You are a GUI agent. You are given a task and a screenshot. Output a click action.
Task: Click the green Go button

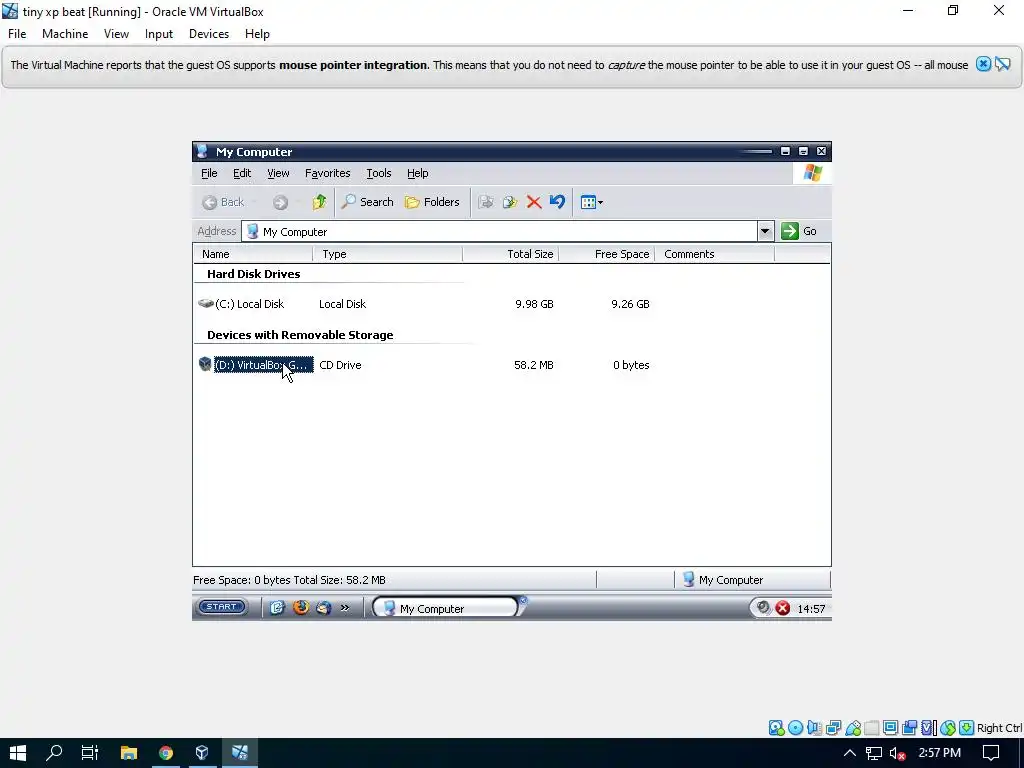(x=799, y=231)
